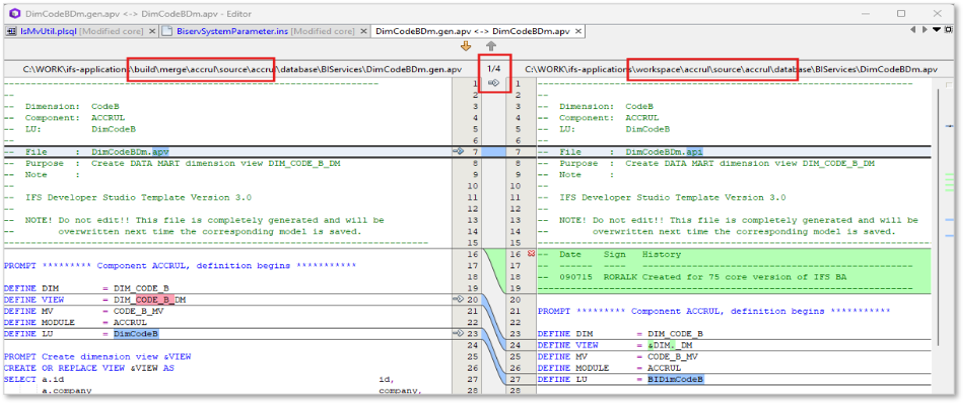The width and height of the screenshot is (963, 403).
Task: Close the DimCodeBDm.gen.apv diff tab
Action: [578, 31]
